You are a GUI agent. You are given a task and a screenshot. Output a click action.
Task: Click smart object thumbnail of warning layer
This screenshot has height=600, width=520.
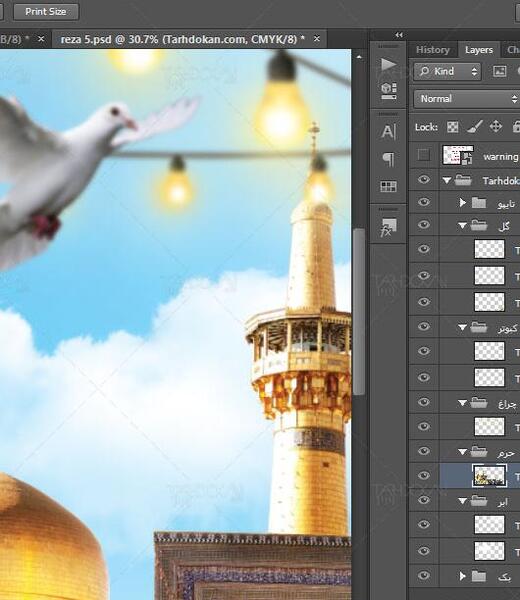click(x=458, y=155)
